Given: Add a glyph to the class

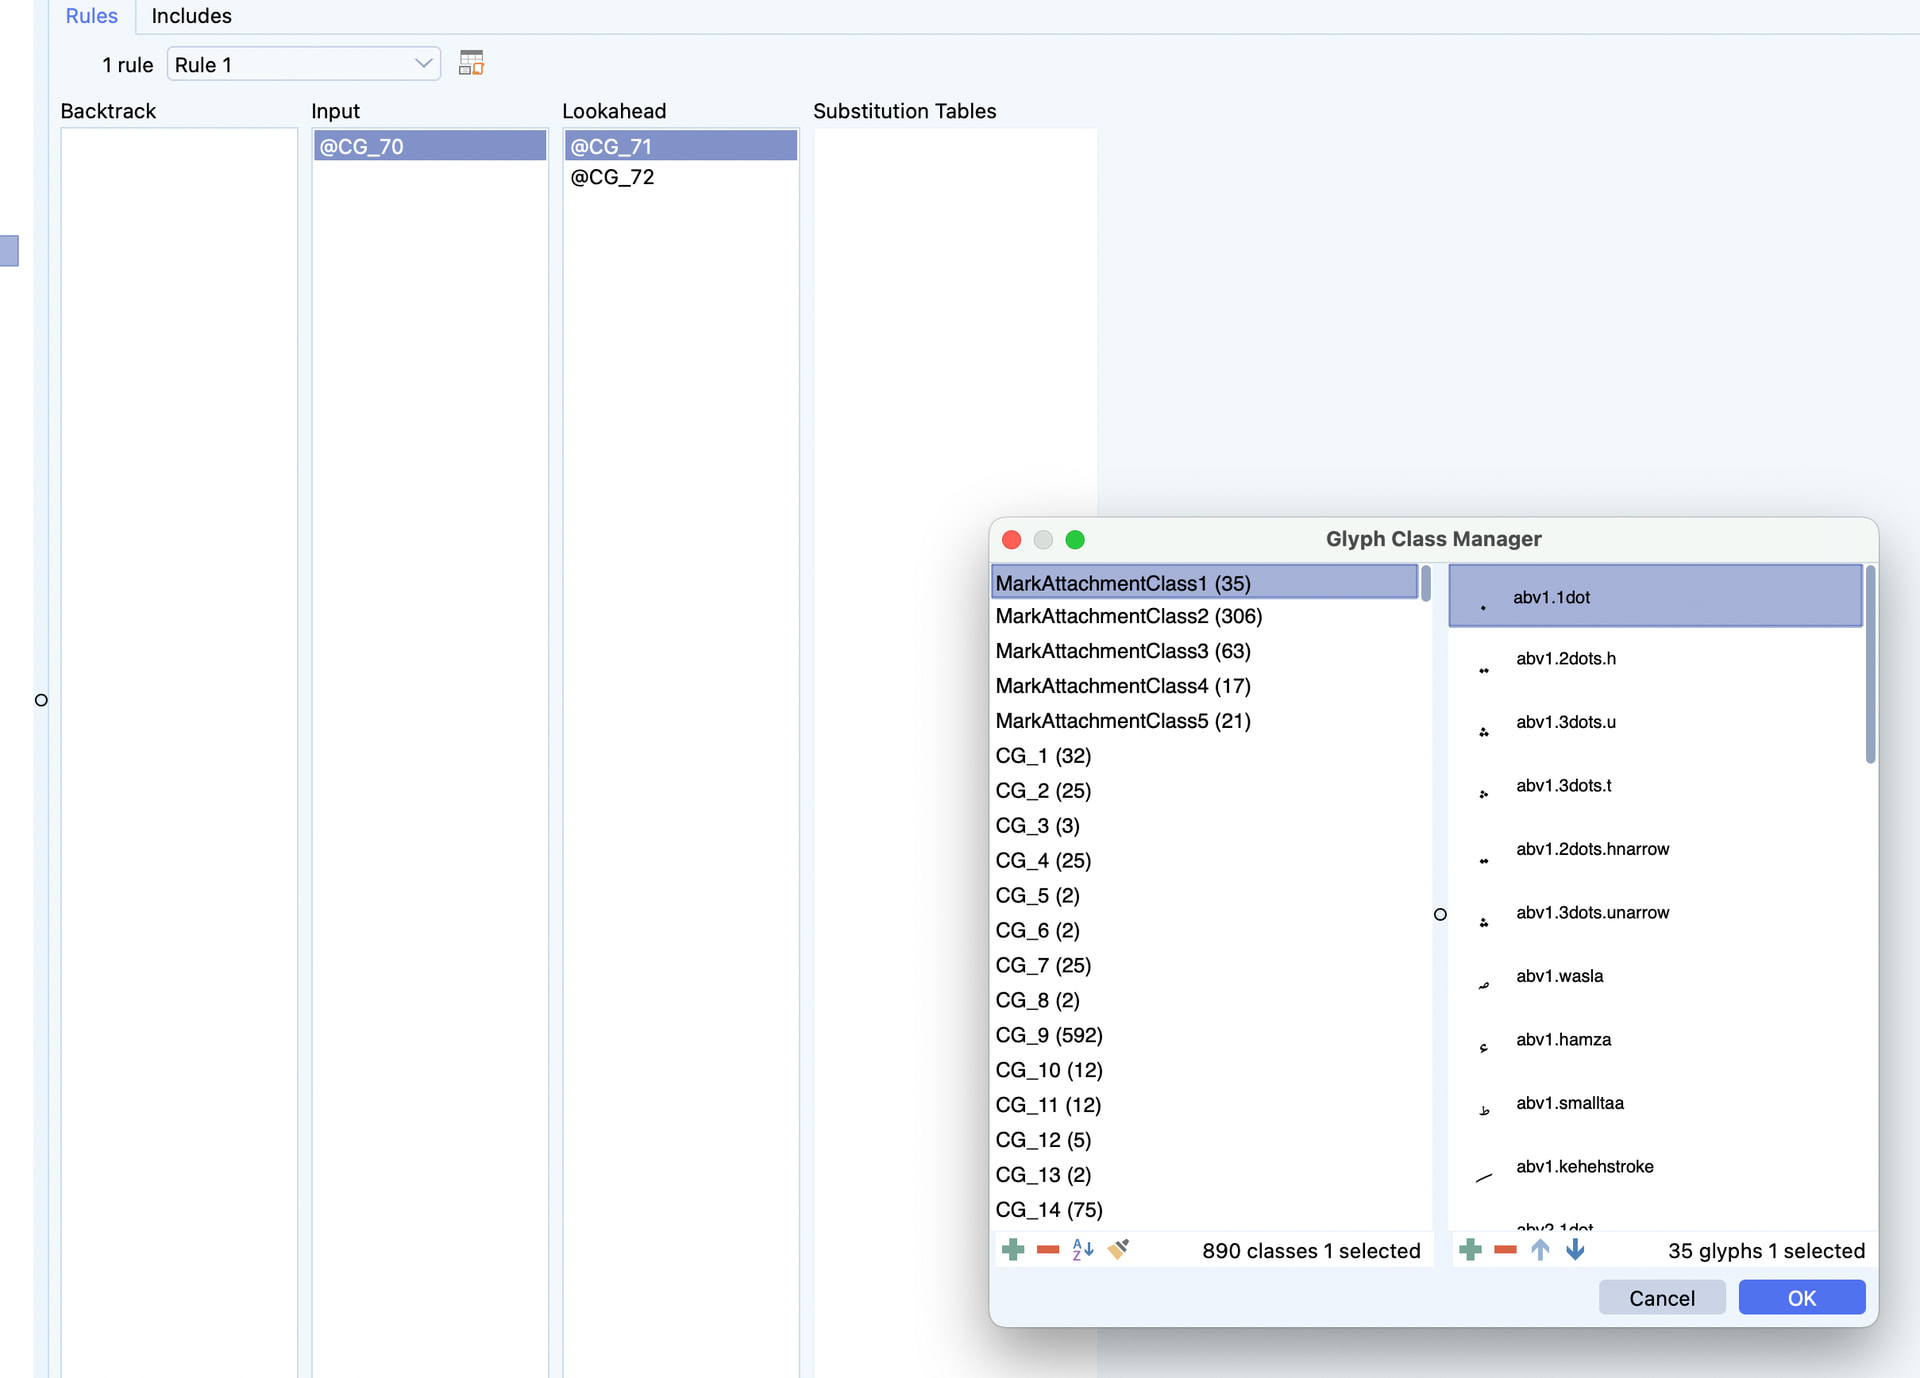Looking at the screenshot, I should tap(1470, 1250).
